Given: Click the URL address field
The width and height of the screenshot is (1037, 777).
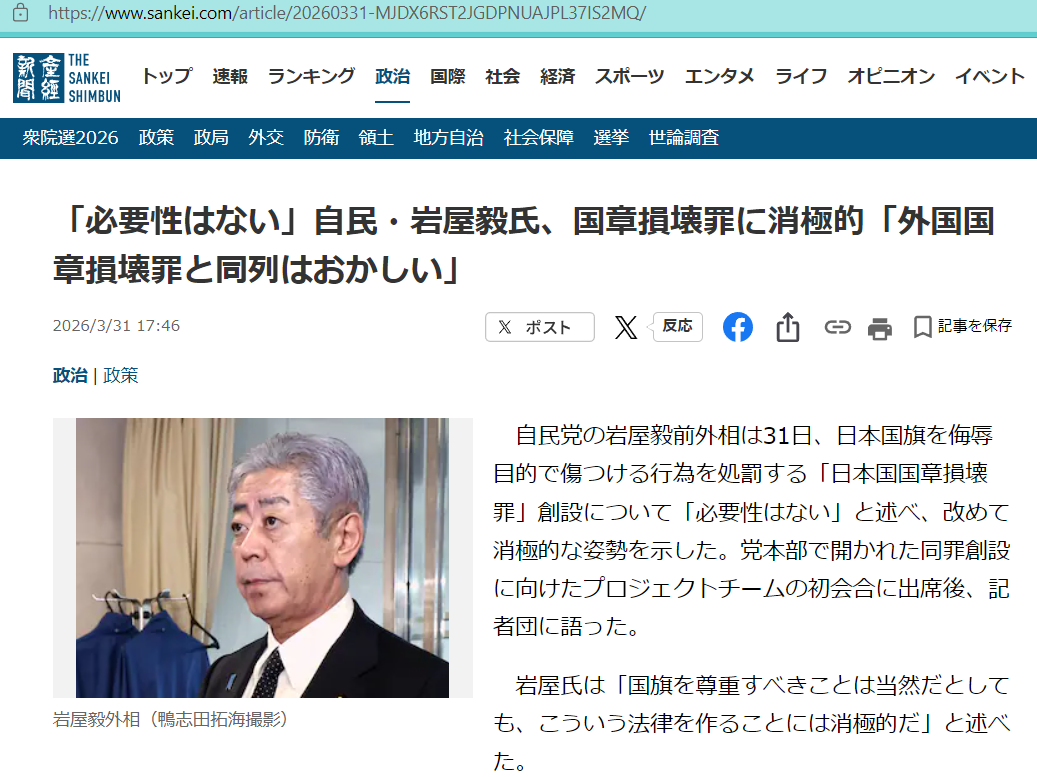Looking at the screenshot, I should [x=516, y=13].
